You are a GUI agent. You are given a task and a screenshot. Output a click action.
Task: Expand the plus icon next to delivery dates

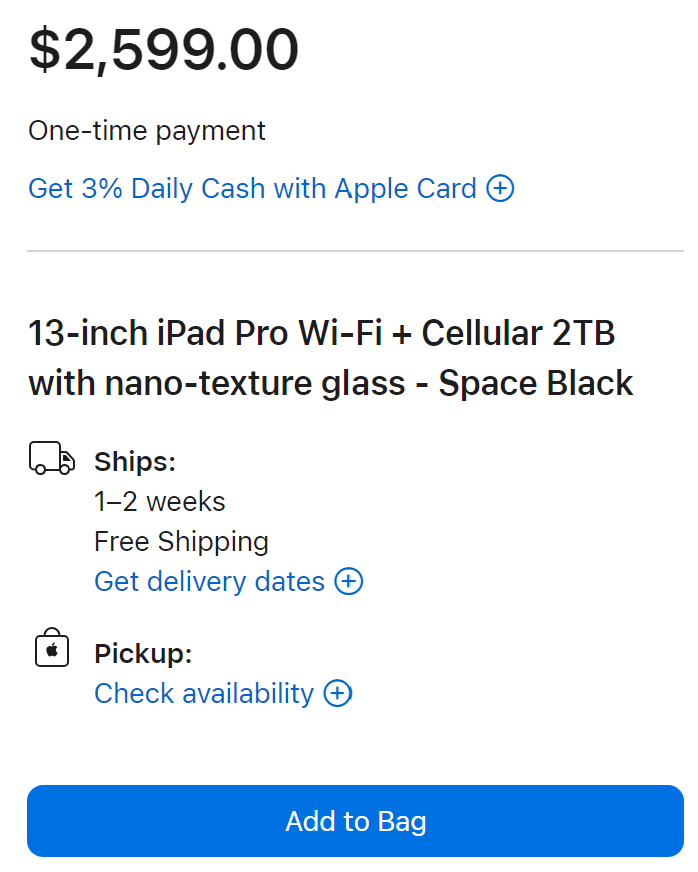pyautogui.click(x=349, y=581)
